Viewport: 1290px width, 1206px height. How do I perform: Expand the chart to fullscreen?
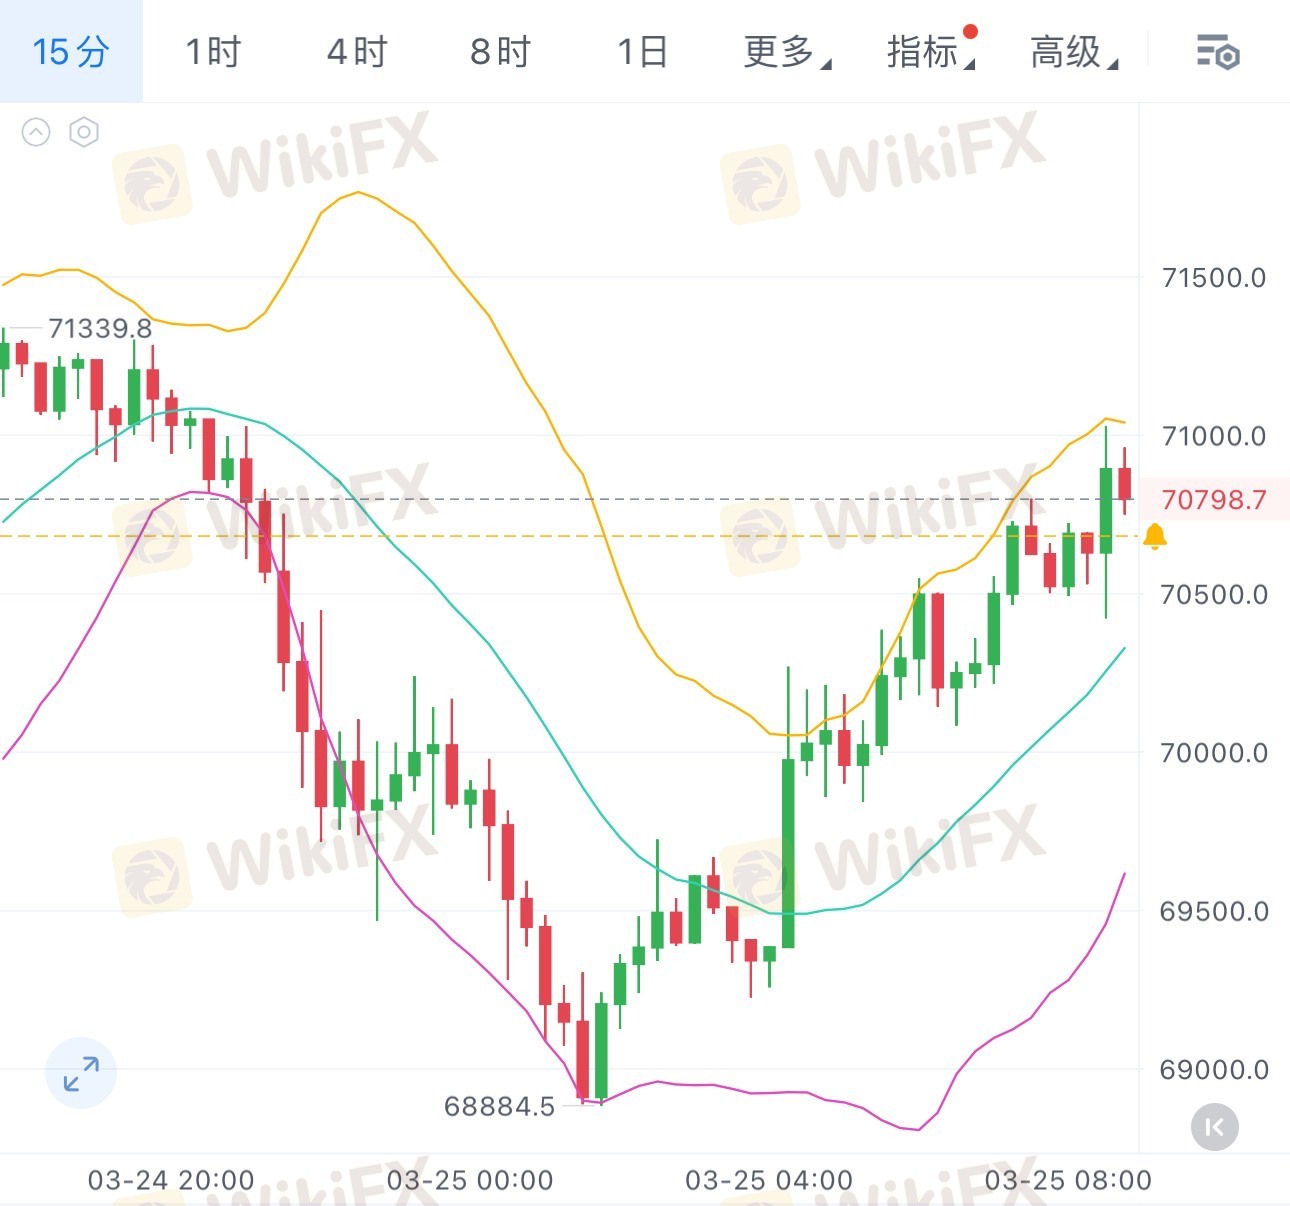click(81, 1073)
